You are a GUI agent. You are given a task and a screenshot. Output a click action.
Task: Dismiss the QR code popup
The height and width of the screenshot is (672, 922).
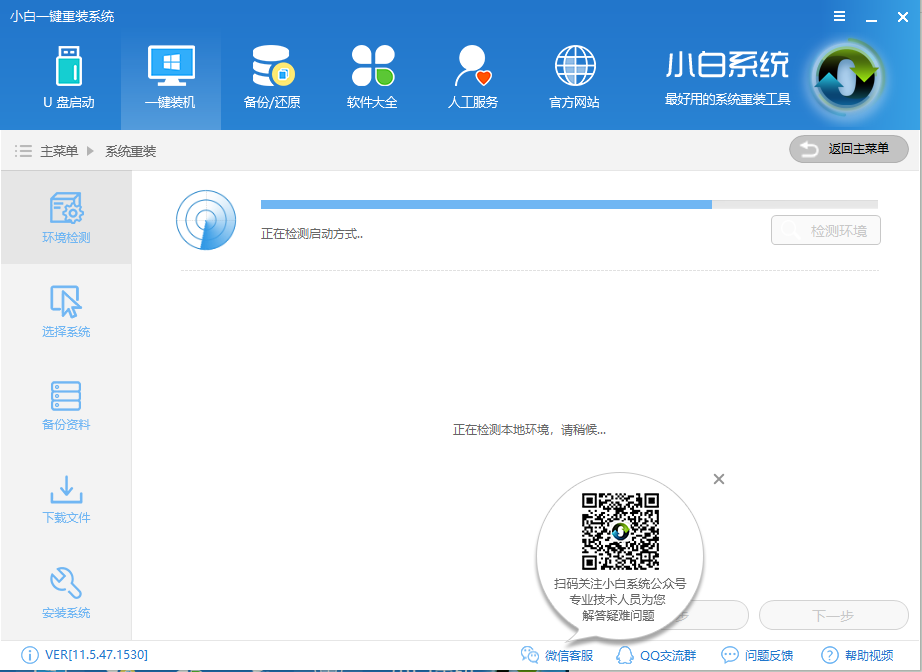click(x=718, y=479)
